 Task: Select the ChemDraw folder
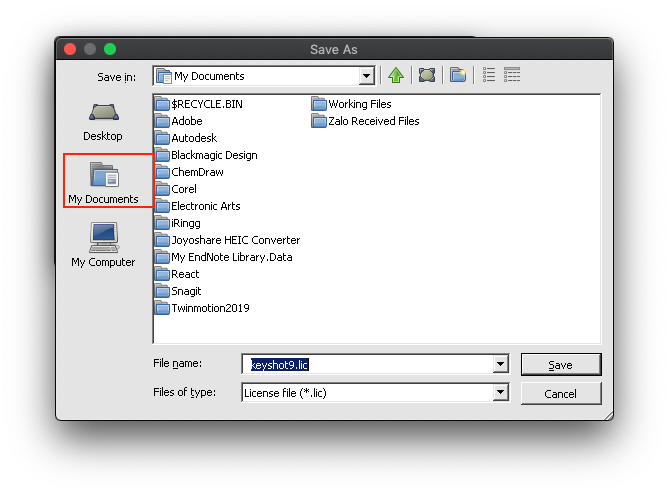coord(197,172)
